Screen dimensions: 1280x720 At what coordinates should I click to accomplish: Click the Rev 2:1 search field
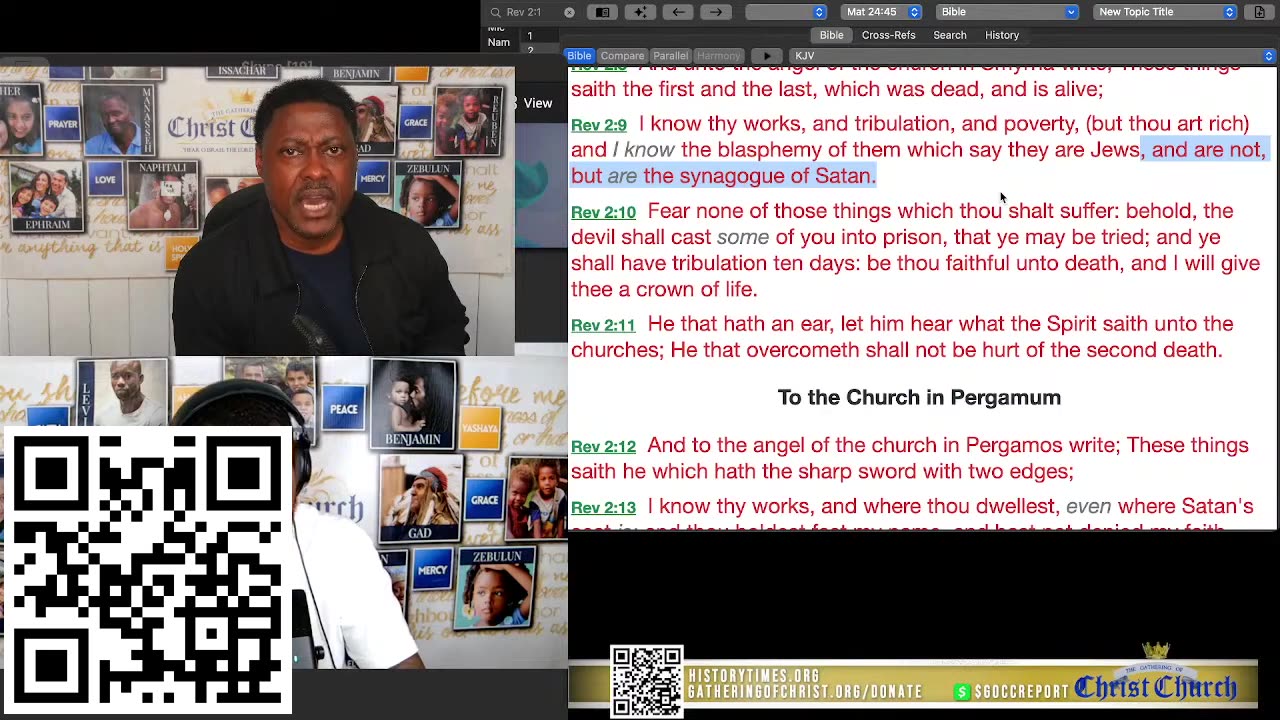coord(532,12)
